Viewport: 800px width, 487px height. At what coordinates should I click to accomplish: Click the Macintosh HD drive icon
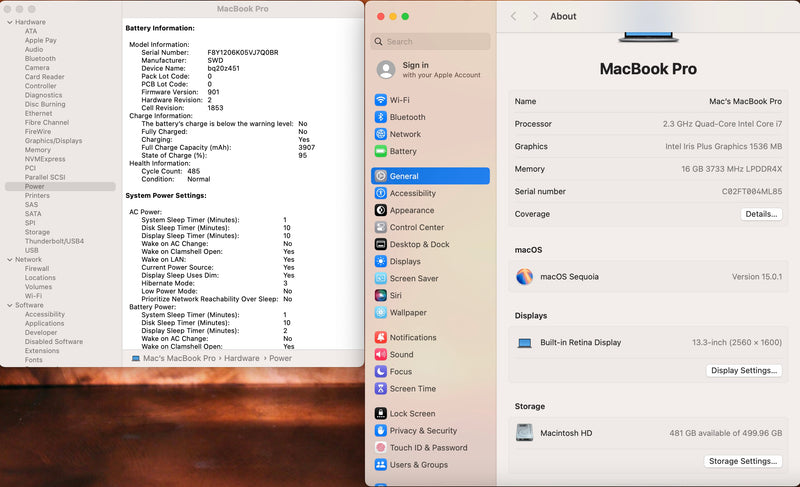(x=524, y=432)
